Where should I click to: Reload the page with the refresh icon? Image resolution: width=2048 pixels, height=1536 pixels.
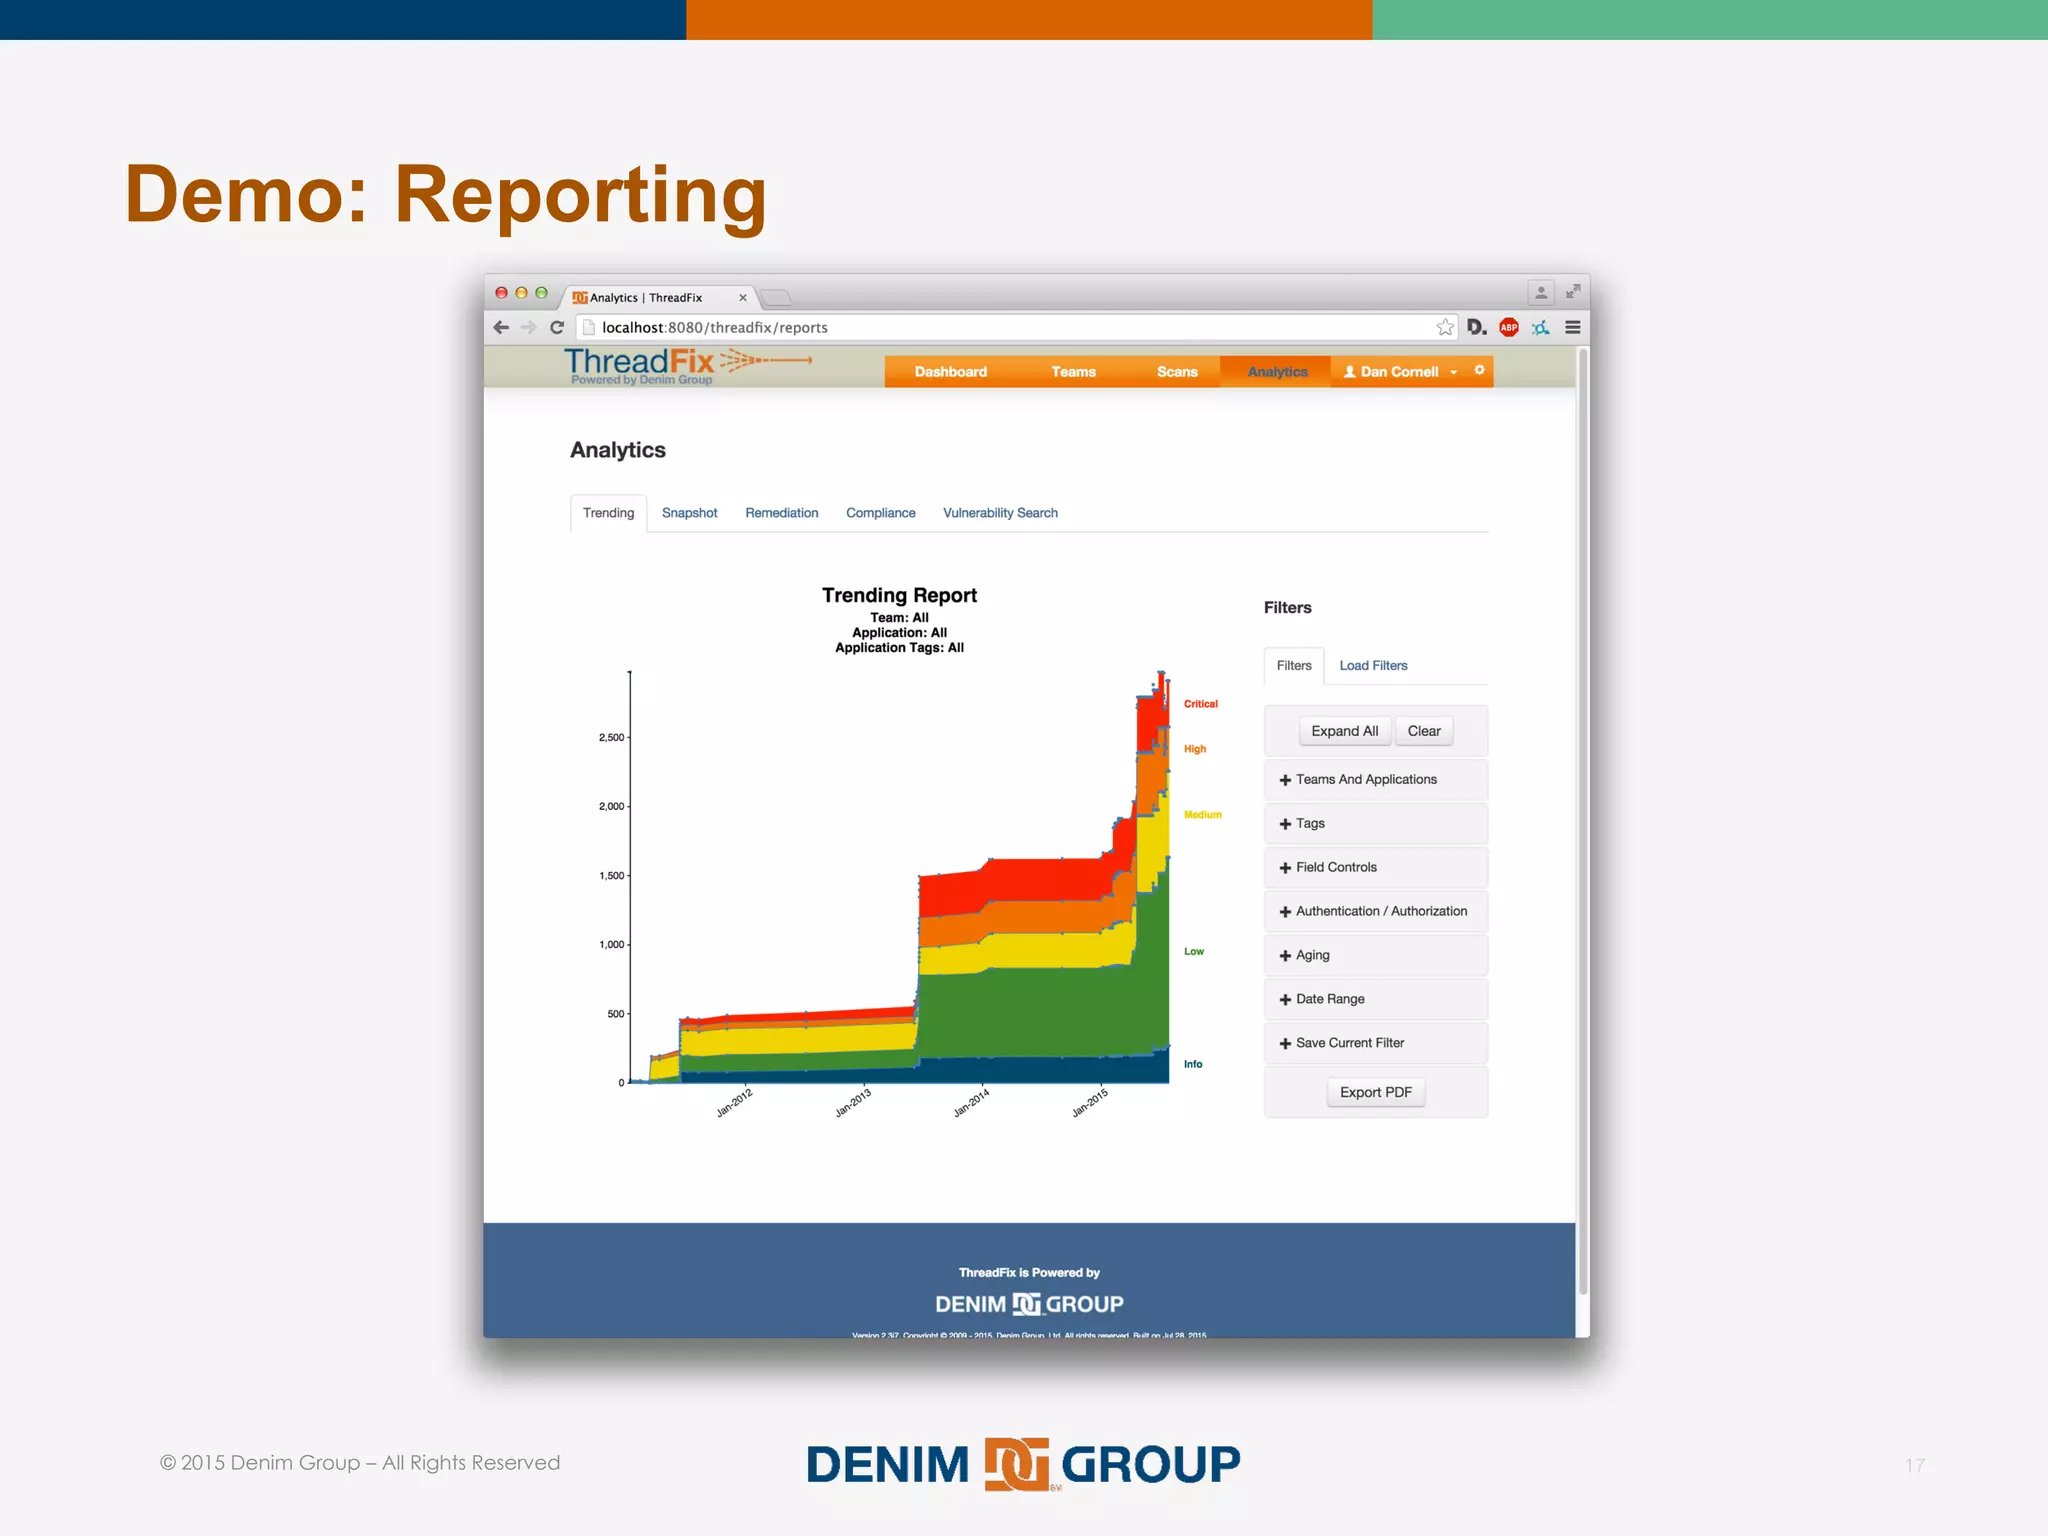(557, 327)
